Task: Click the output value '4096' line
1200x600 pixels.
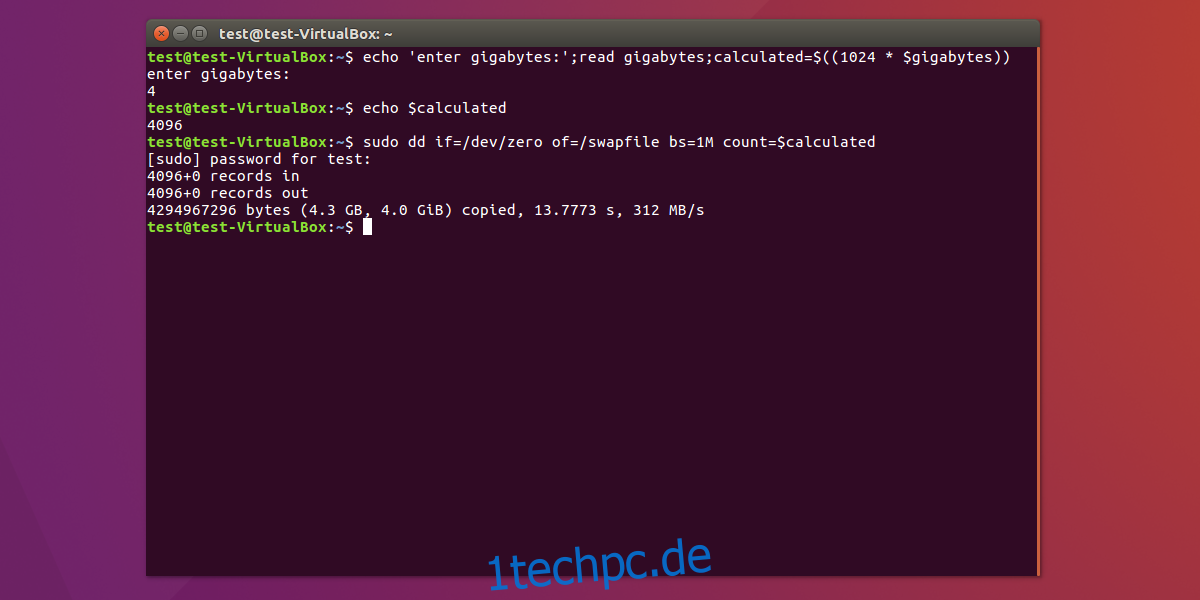Action: click(x=164, y=125)
